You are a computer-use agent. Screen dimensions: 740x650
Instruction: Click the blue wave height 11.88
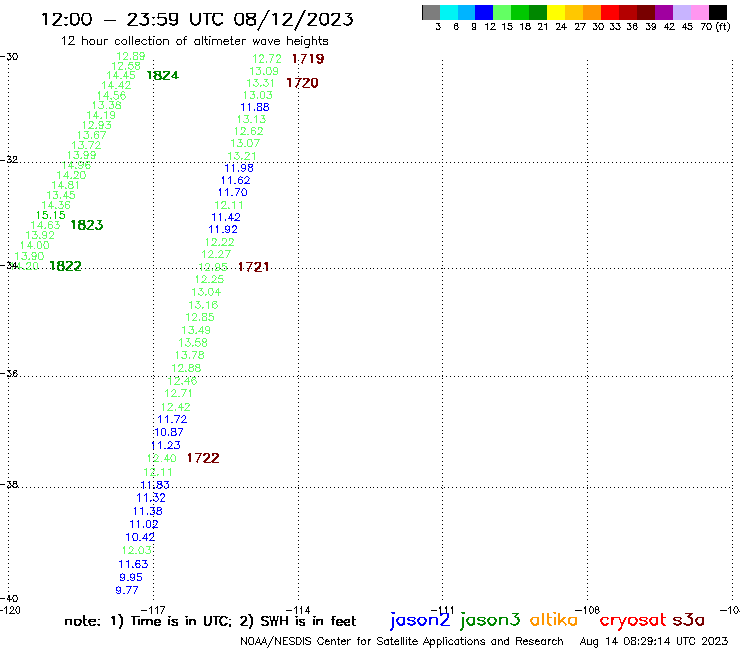click(x=255, y=107)
